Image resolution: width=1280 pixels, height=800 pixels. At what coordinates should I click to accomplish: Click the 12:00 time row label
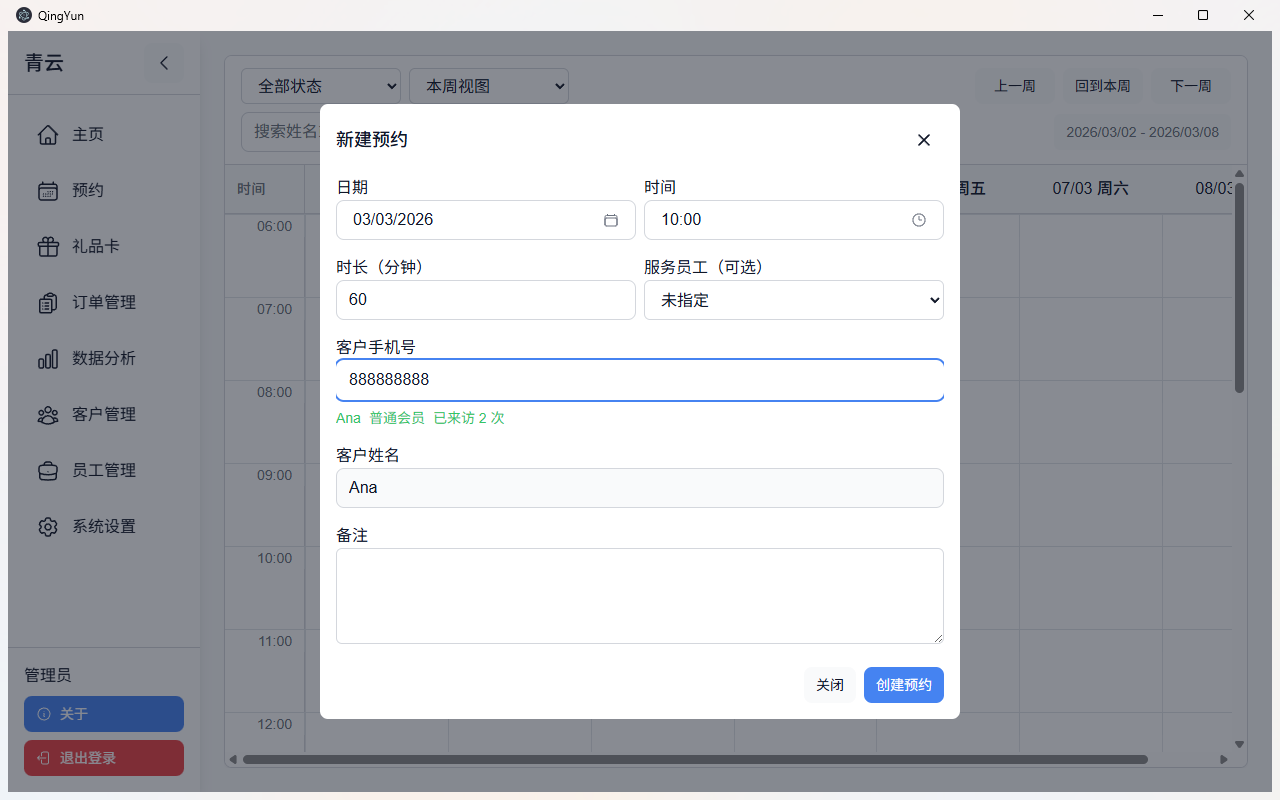coord(274,724)
